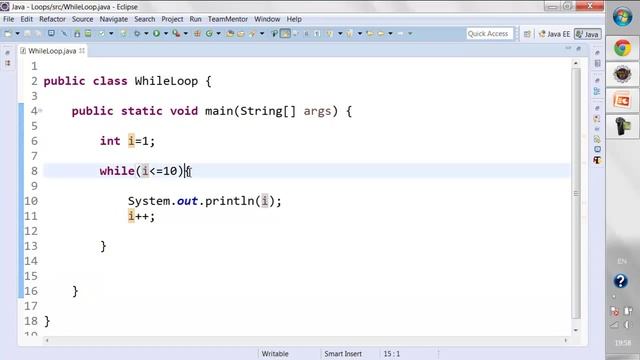Open the Refactor menu

point(52,19)
